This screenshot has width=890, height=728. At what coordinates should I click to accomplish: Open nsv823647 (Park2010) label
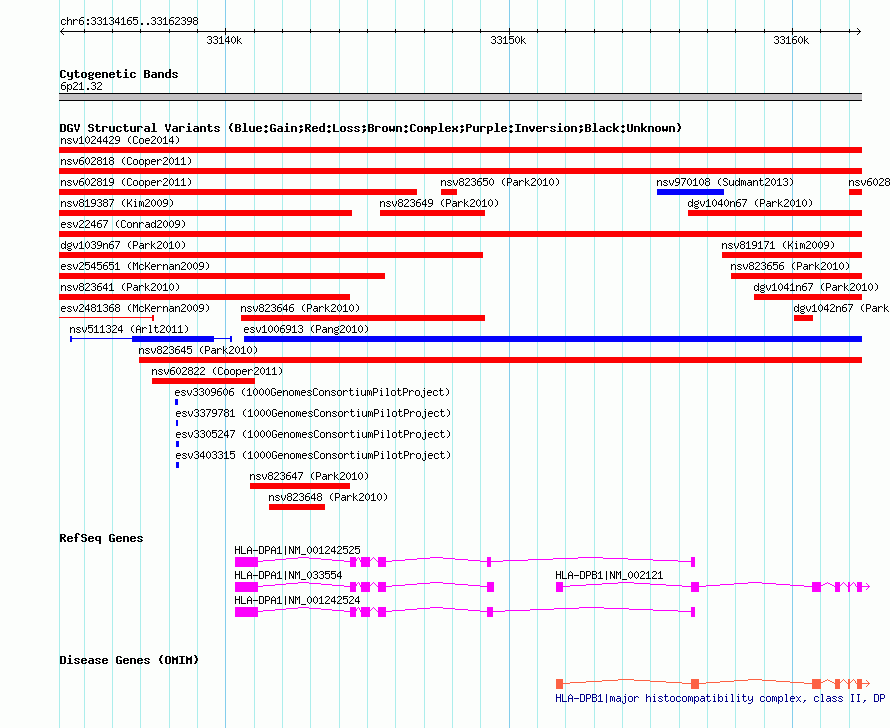click(x=309, y=476)
